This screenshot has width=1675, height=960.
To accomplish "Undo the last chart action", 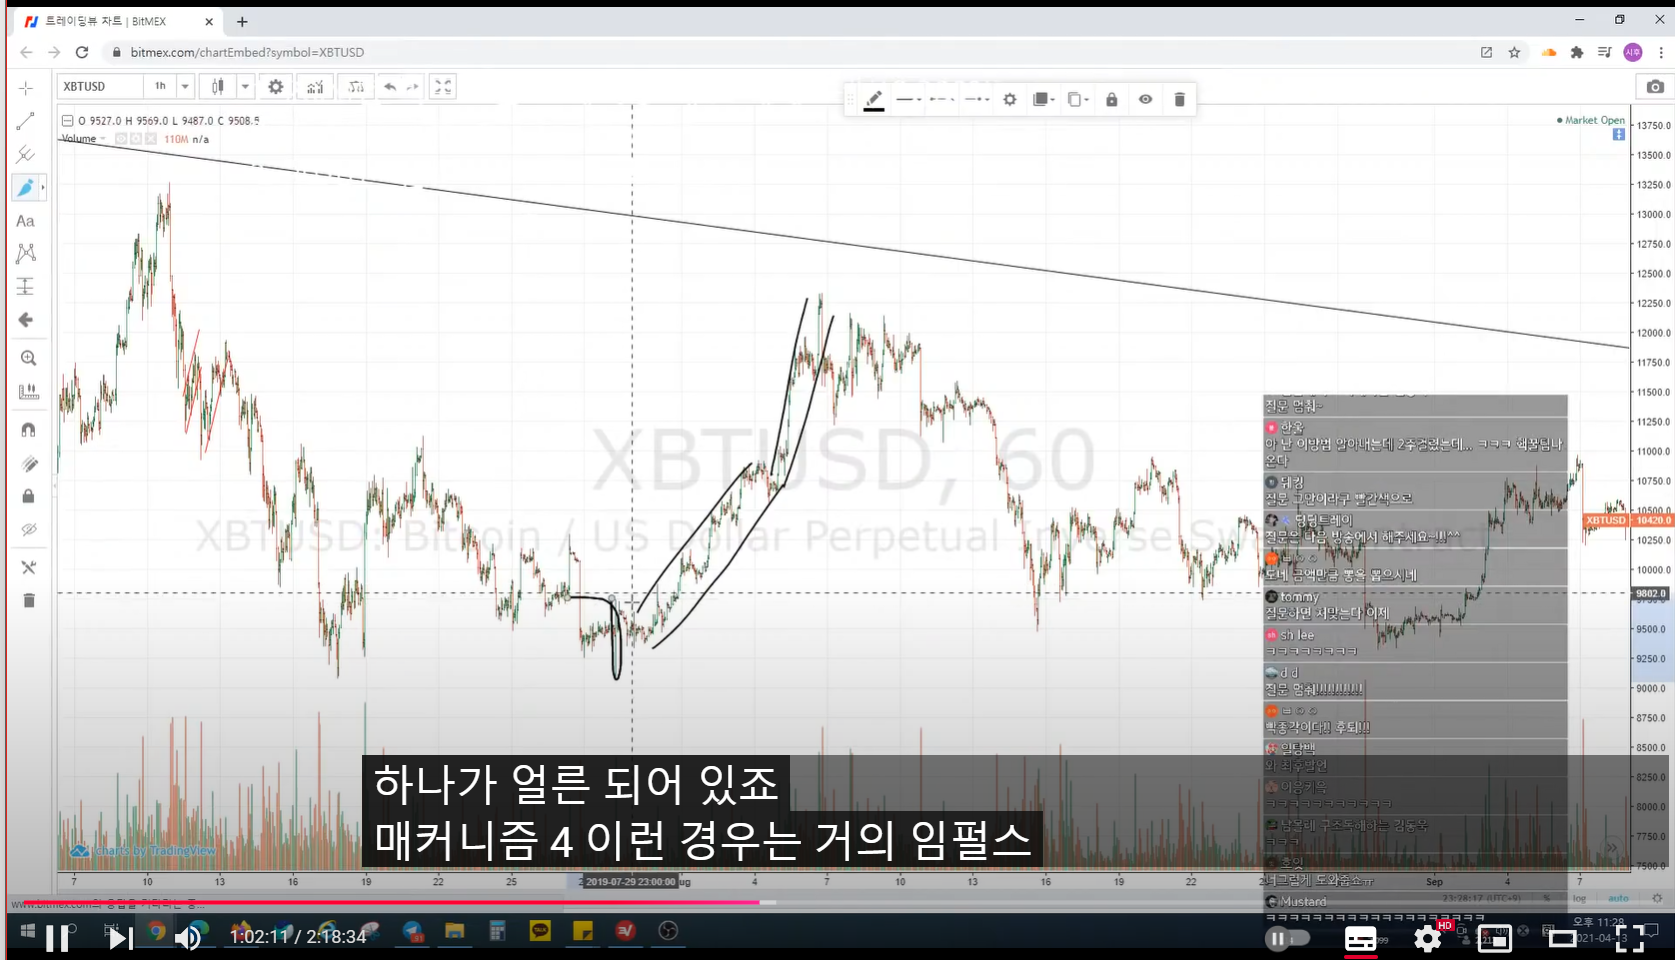I will click(x=390, y=87).
